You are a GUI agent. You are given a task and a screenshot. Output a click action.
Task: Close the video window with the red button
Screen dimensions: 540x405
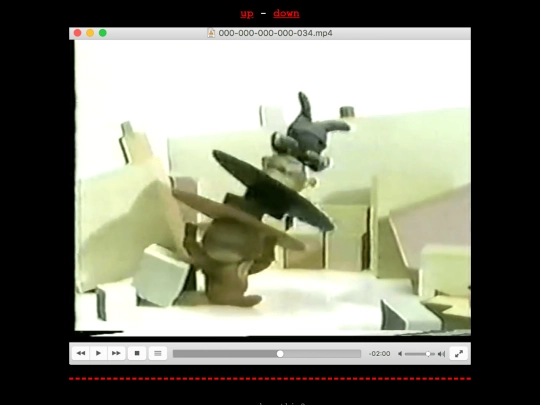point(77,33)
